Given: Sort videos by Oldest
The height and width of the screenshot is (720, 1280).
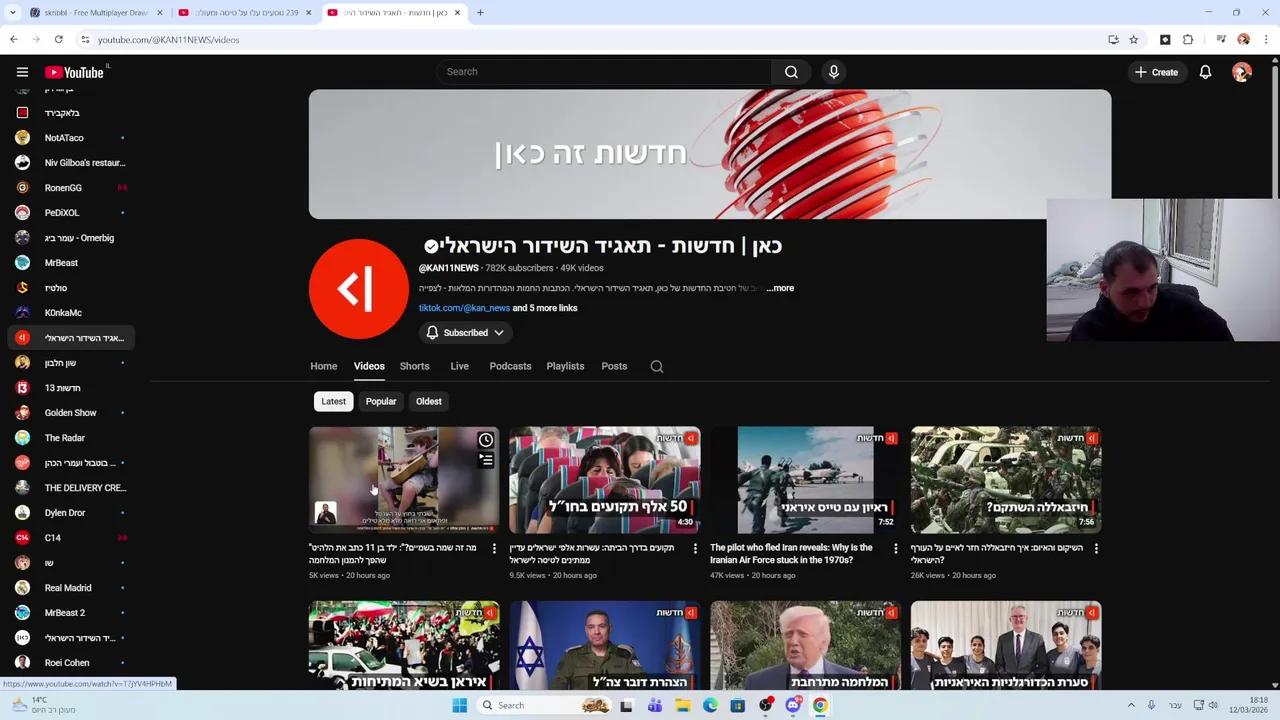Looking at the screenshot, I should [x=428, y=401].
